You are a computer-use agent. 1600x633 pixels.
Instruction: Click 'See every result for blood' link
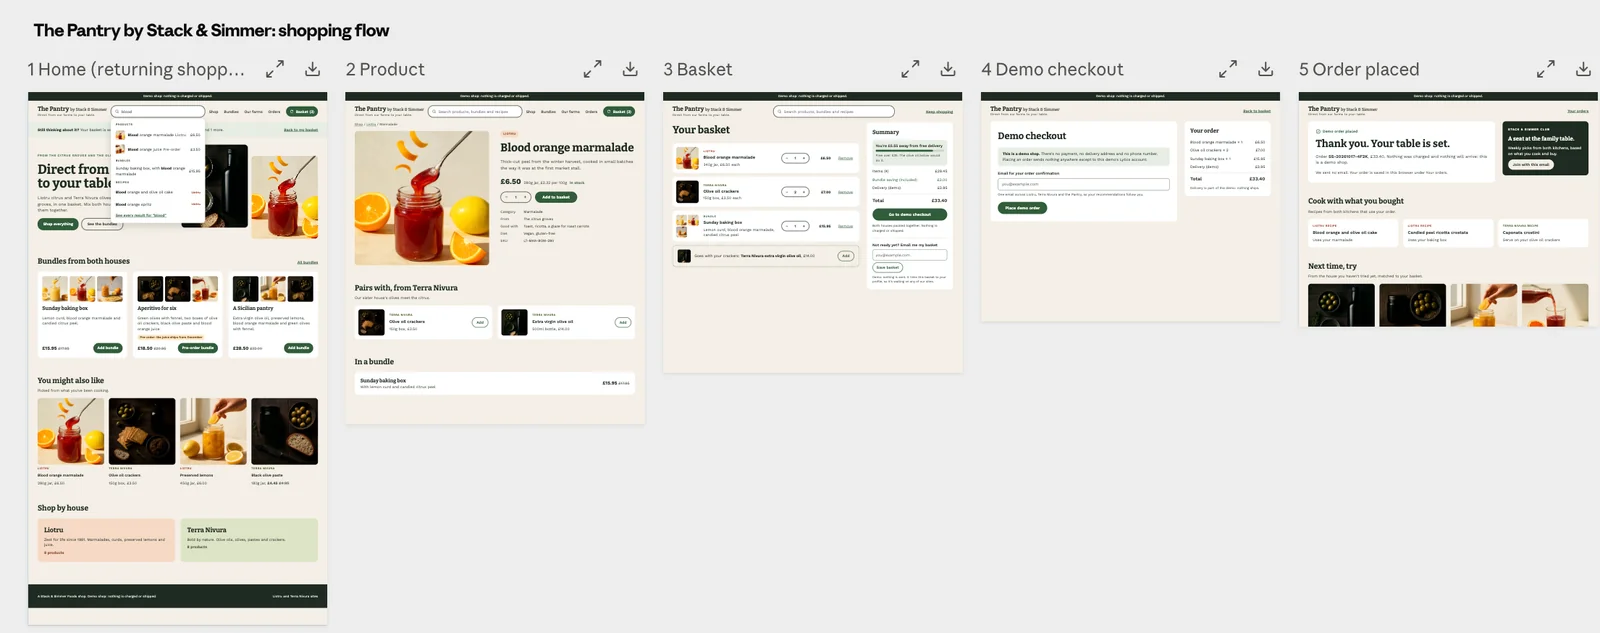141,215
